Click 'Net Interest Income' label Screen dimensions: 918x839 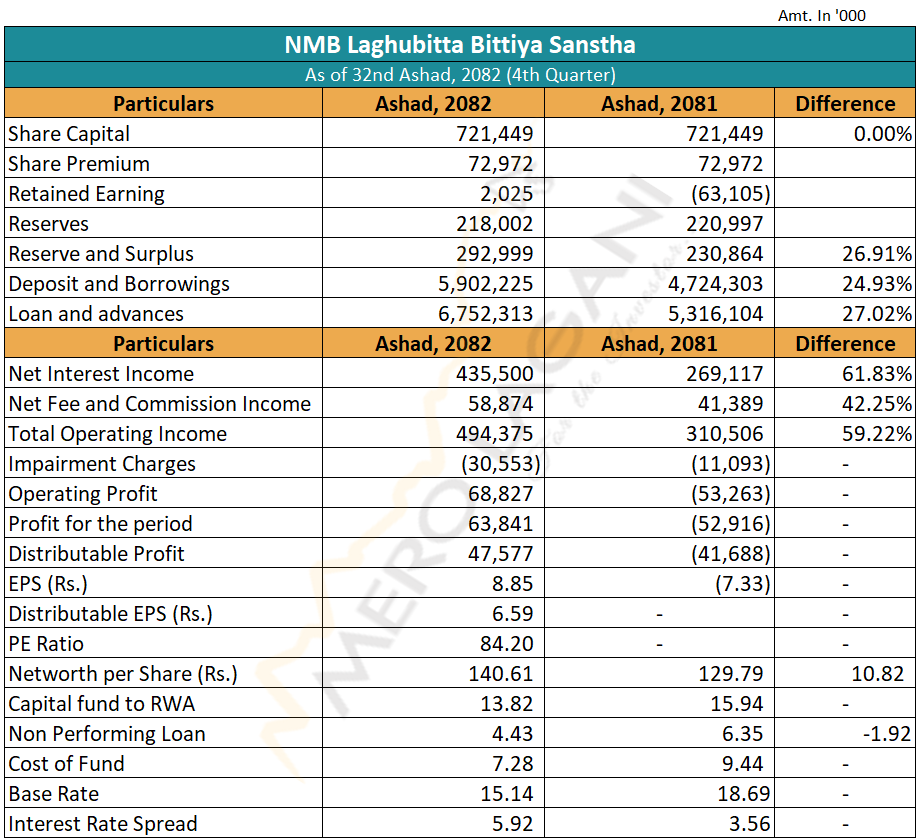(x=101, y=374)
